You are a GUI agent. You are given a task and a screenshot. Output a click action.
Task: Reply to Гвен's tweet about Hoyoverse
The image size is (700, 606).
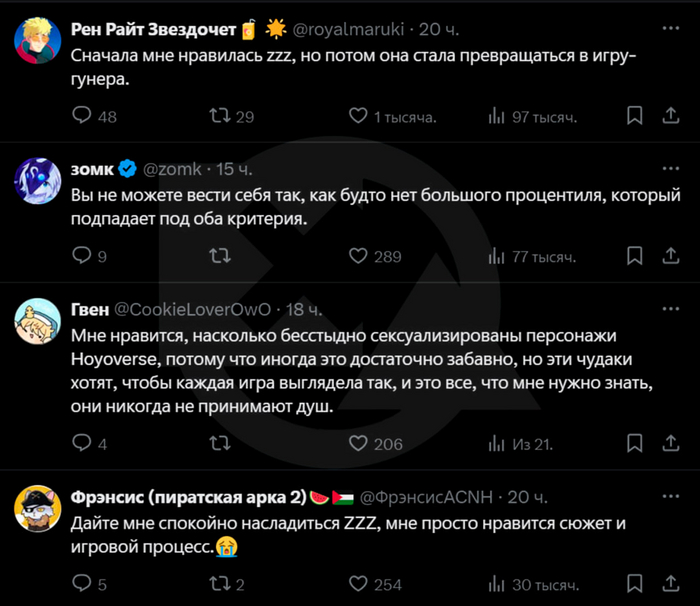tap(83, 444)
